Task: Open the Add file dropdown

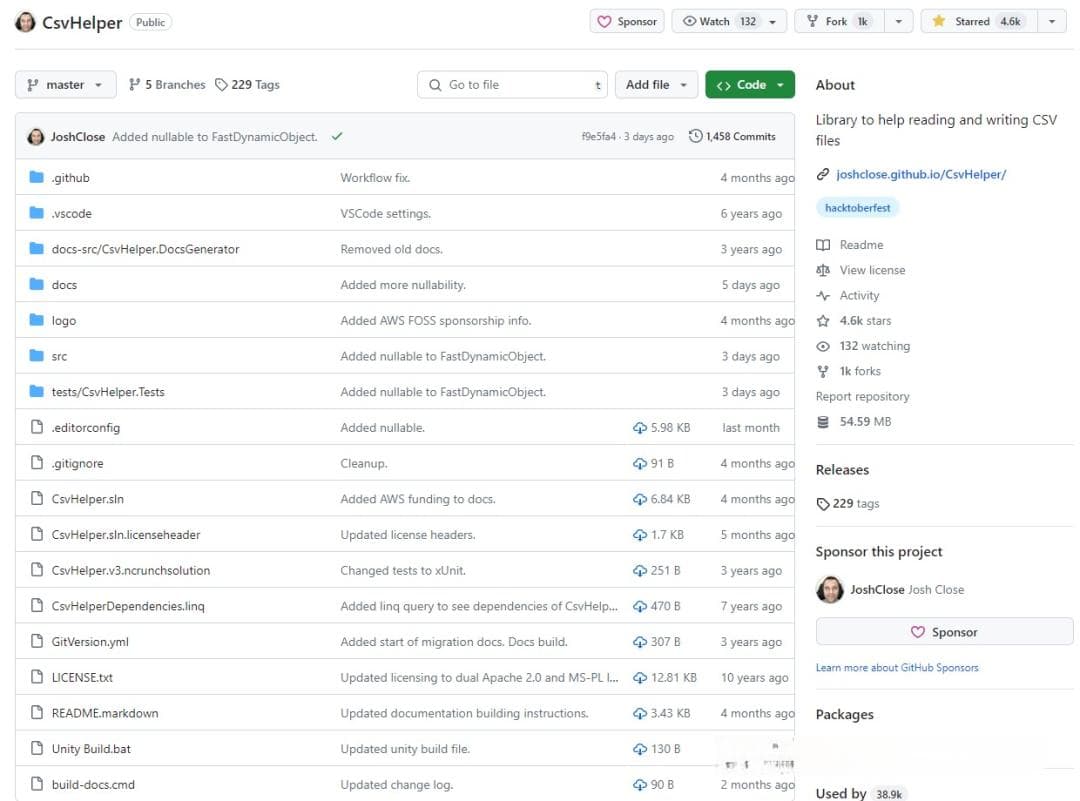Action: [x=656, y=85]
